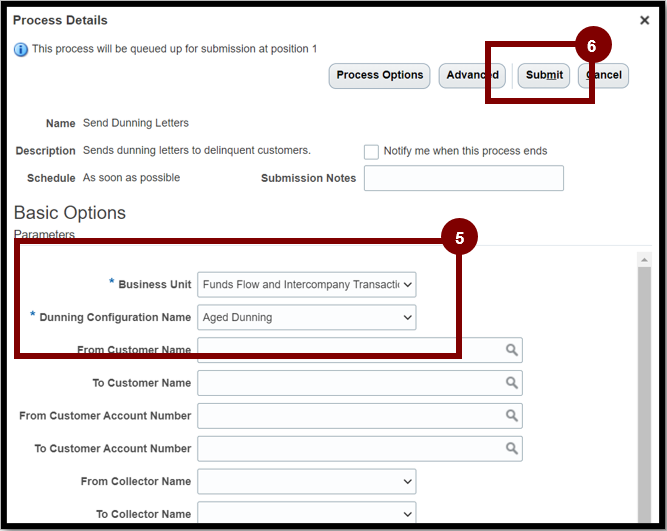Click the Process Options button
The image size is (667, 531).
coord(379,76)
